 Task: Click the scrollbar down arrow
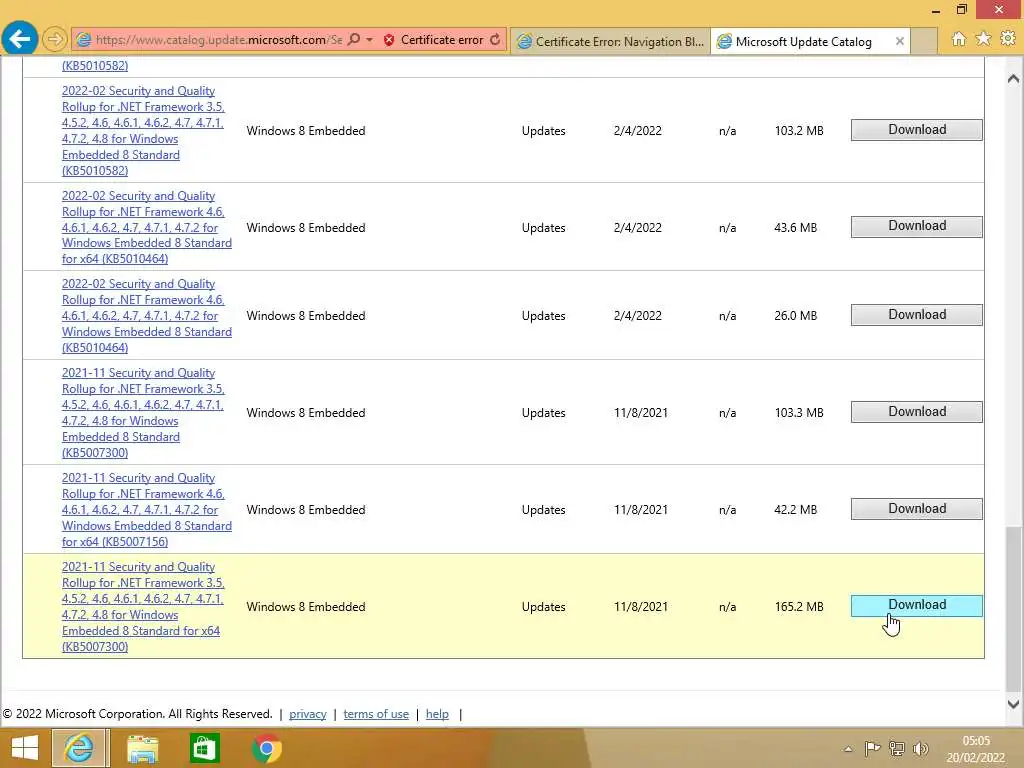1013,704
